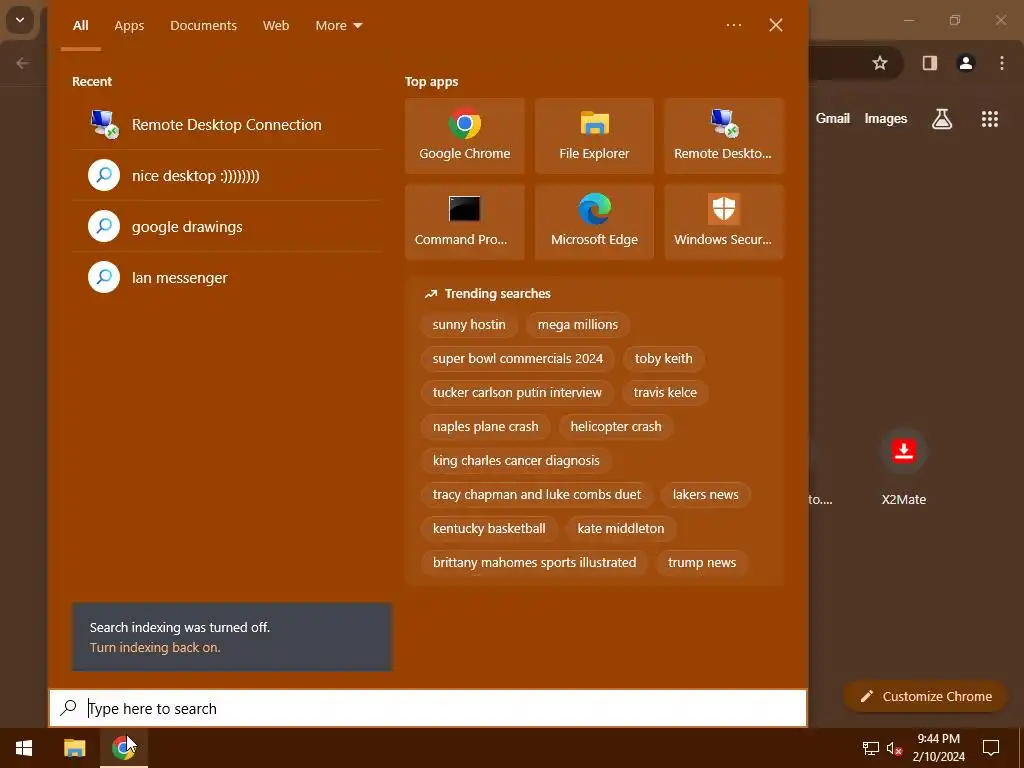Open Google Chrome from Top apps
The height and width of the screenshot is (768, 1024).
464,136
